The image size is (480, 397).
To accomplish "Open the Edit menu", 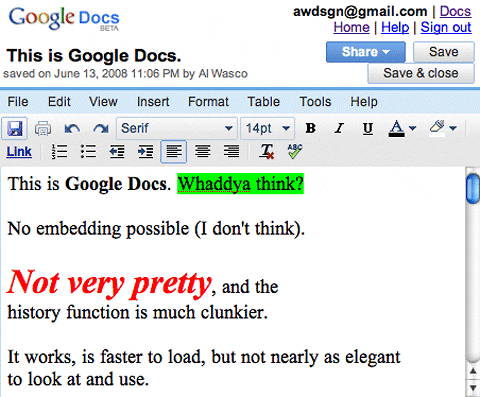I will (x=59, y=102).
